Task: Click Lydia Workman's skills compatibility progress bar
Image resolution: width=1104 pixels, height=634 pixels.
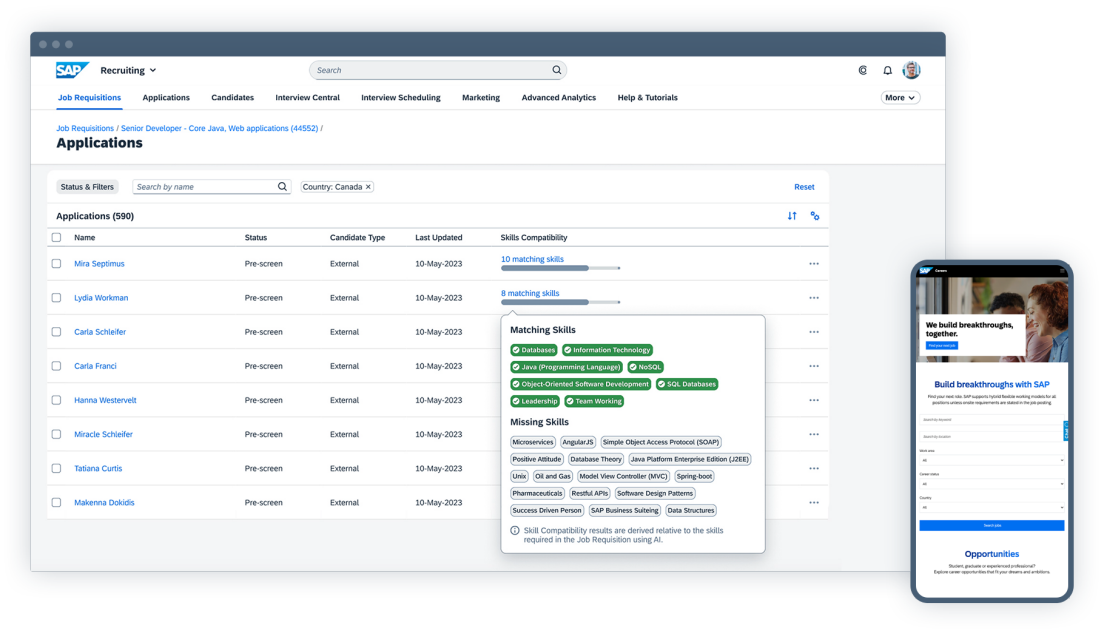Action: [561, 302]
